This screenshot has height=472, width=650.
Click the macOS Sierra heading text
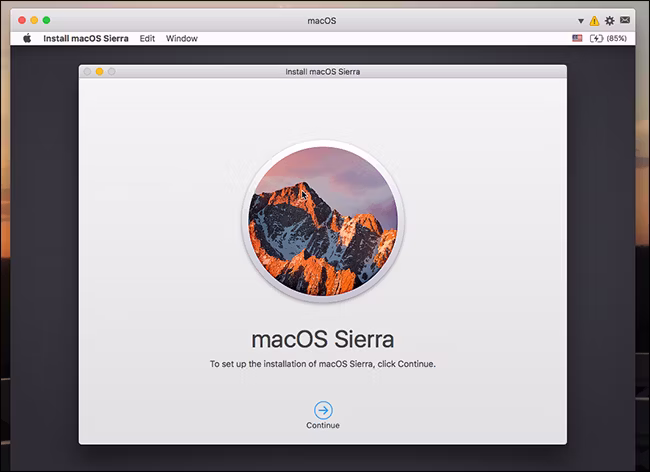(x=323, y=339)
